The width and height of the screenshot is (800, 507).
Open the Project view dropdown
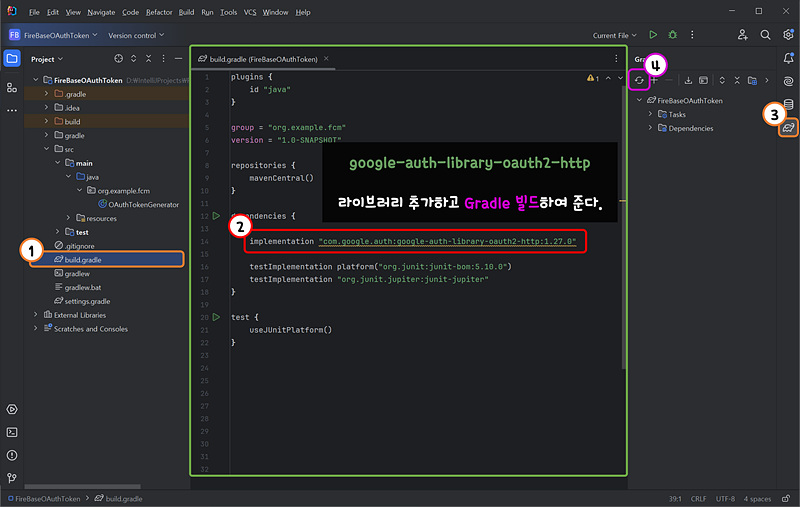(x=47, y=59)
